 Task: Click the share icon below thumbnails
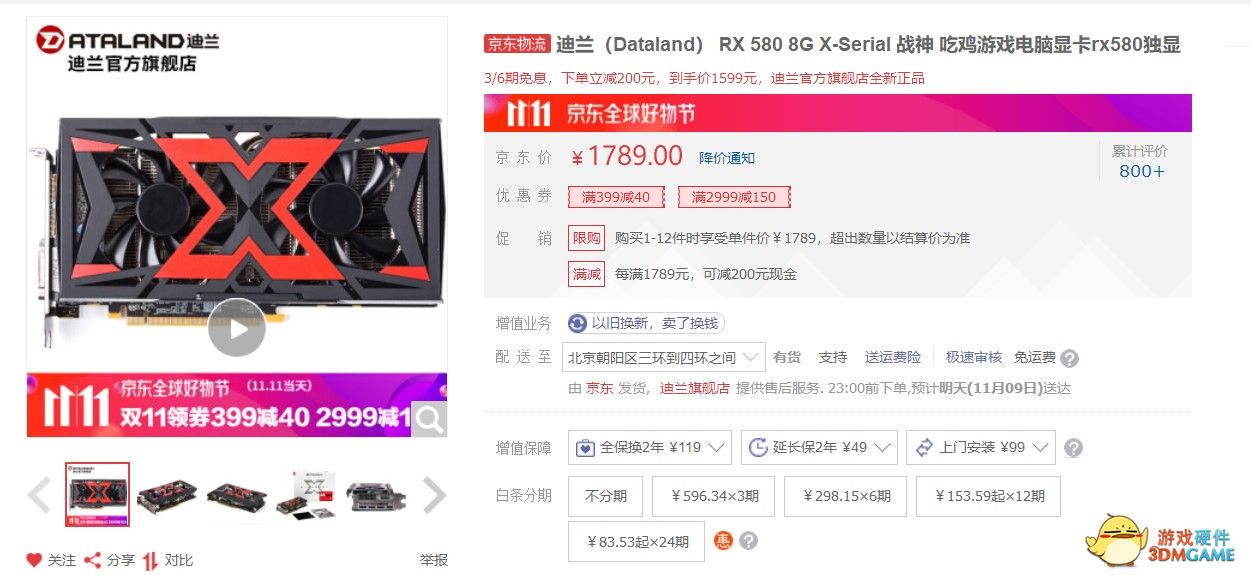pos(93,560)
